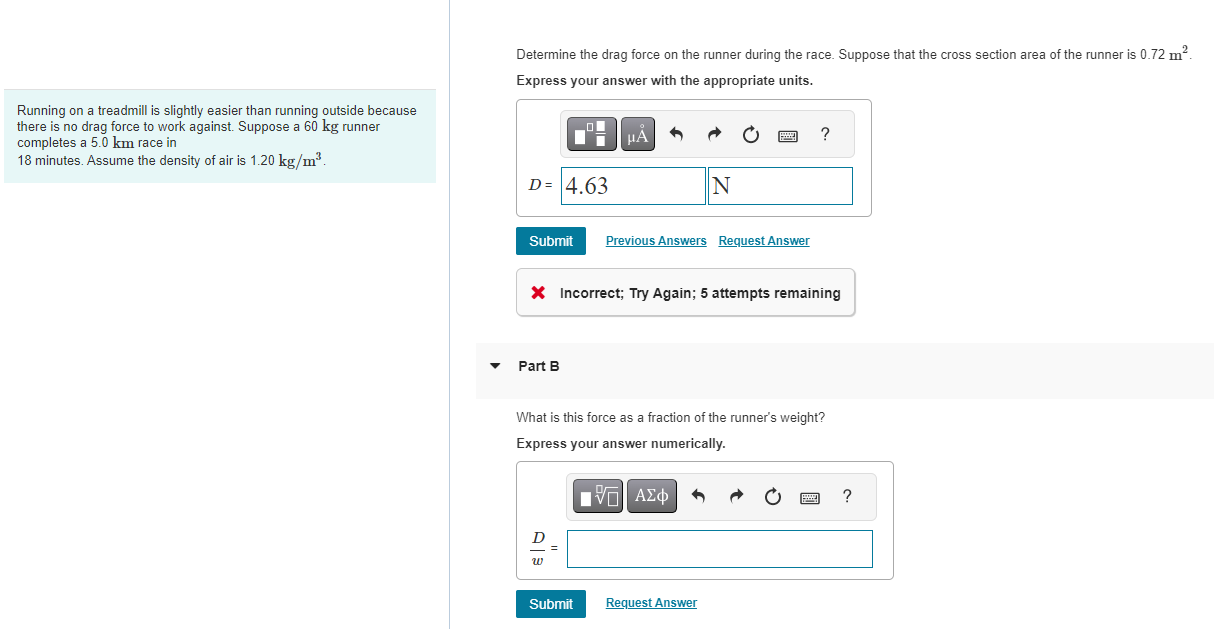Click the D value field showing 4.63
This screenshot has height=629, width=1214.
pos(632,185)
